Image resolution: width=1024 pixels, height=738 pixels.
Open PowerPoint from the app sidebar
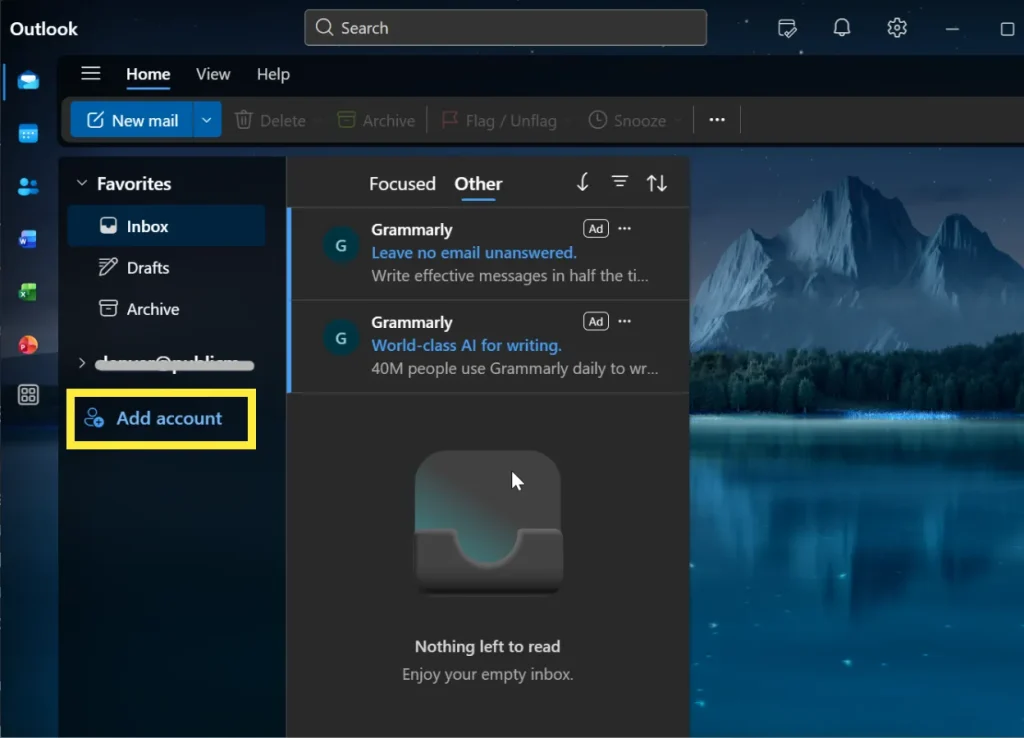(x=27, y=345)
